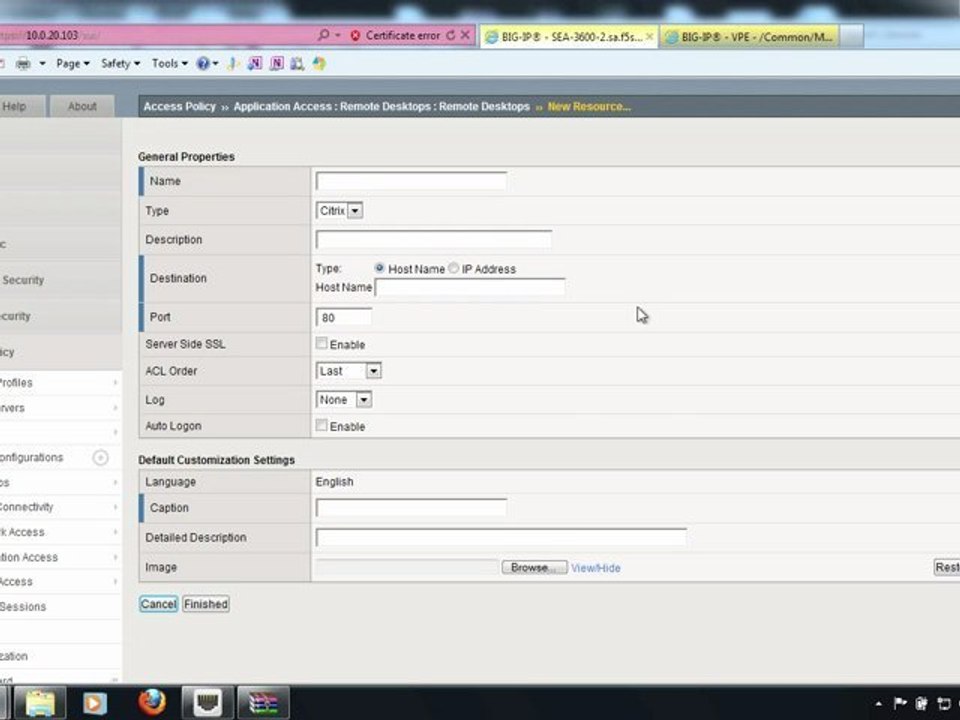Switch to the BIG-IP SEA-3600 browser tab
Screen dimensions: 960x720
click(569, 37)
